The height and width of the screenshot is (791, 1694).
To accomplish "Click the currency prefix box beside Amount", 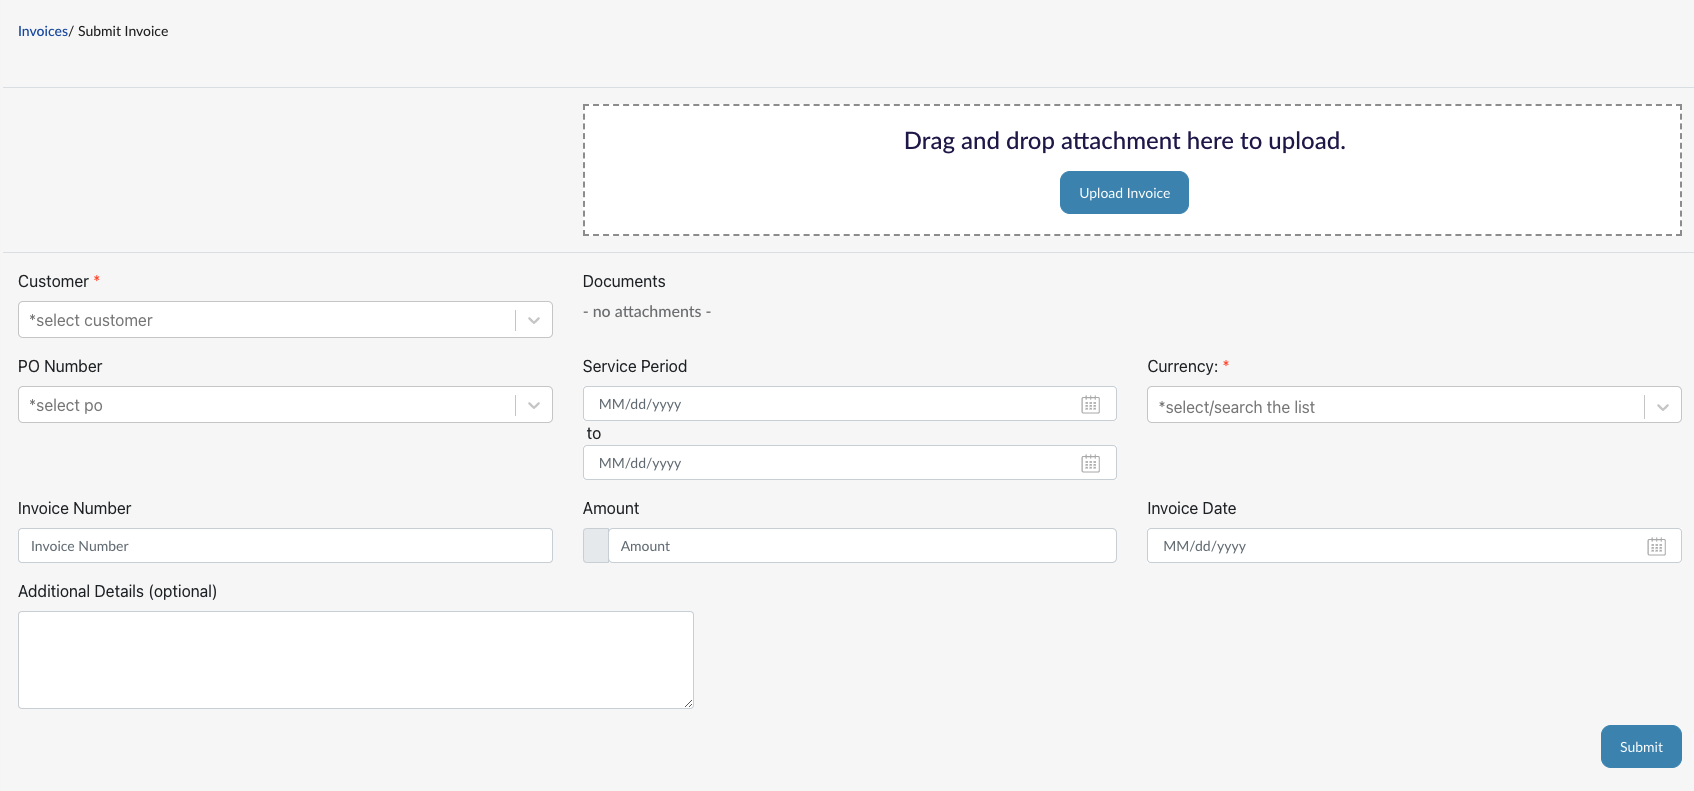I will tap(596, 546).
